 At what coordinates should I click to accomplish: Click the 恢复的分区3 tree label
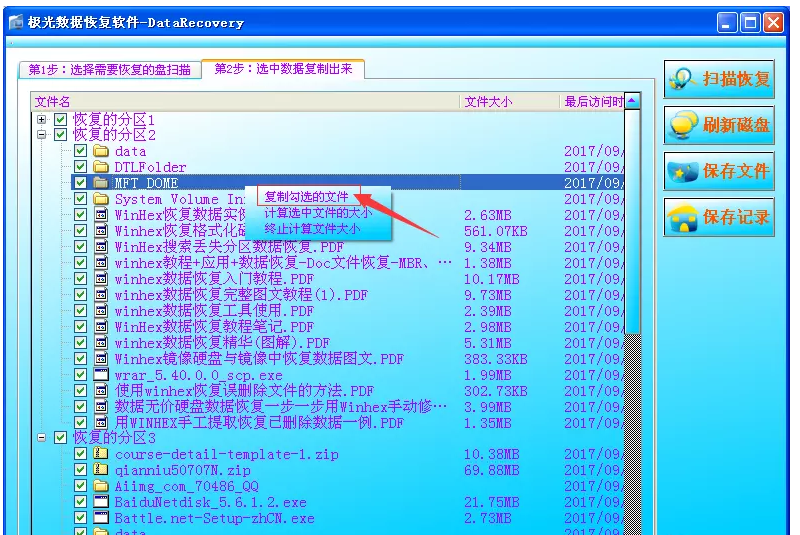pos(114,438)
